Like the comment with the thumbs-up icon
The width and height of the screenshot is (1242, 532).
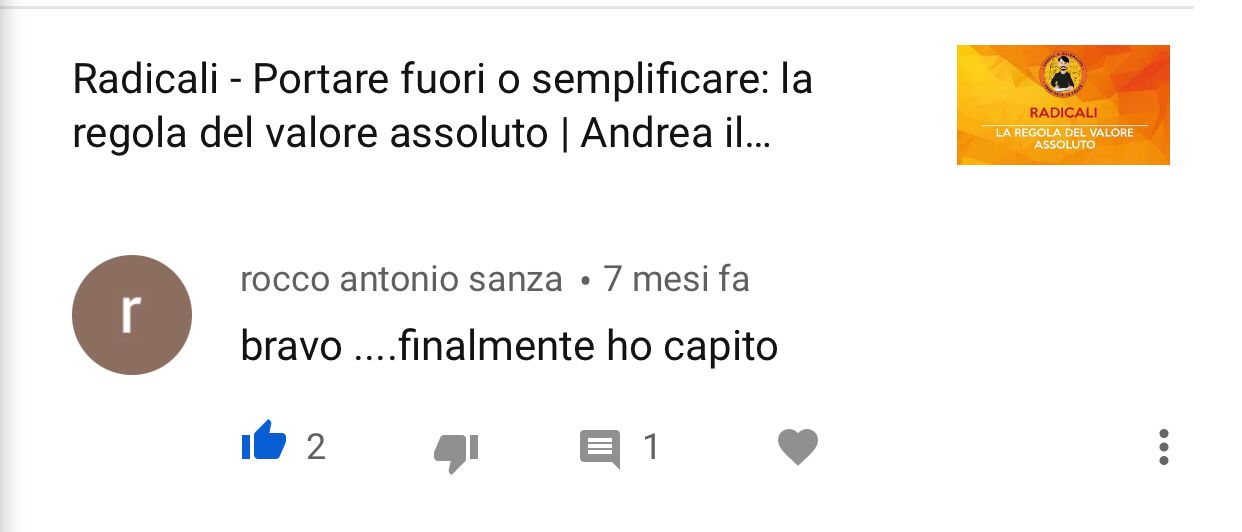click(264, 441)
